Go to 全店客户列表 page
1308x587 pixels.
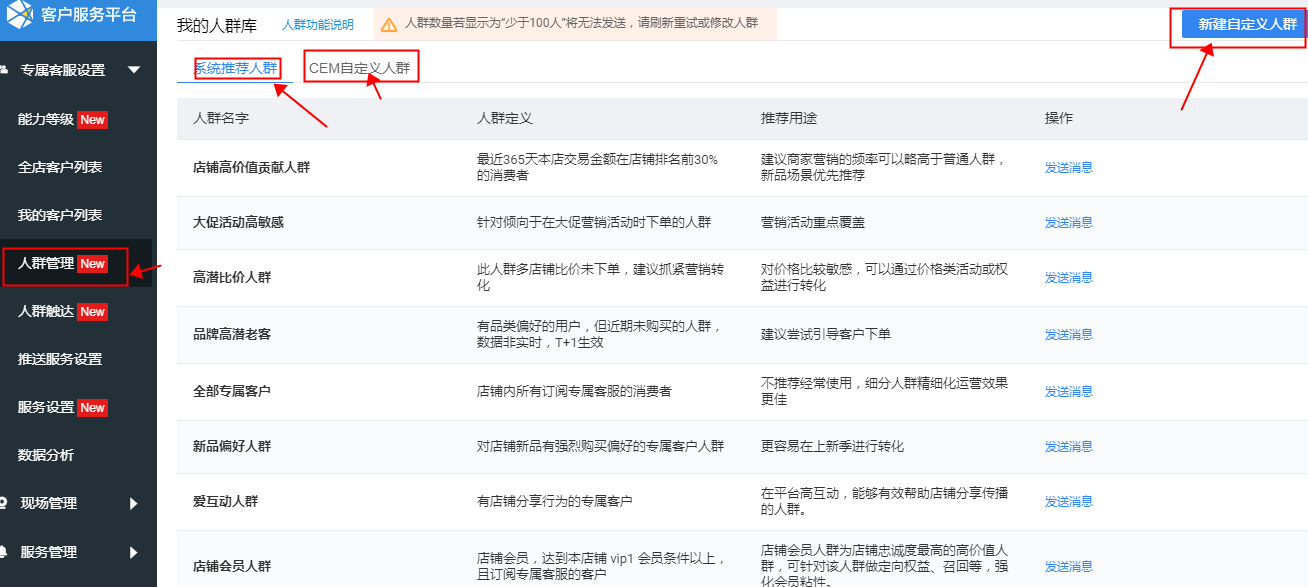click(60, 168)
